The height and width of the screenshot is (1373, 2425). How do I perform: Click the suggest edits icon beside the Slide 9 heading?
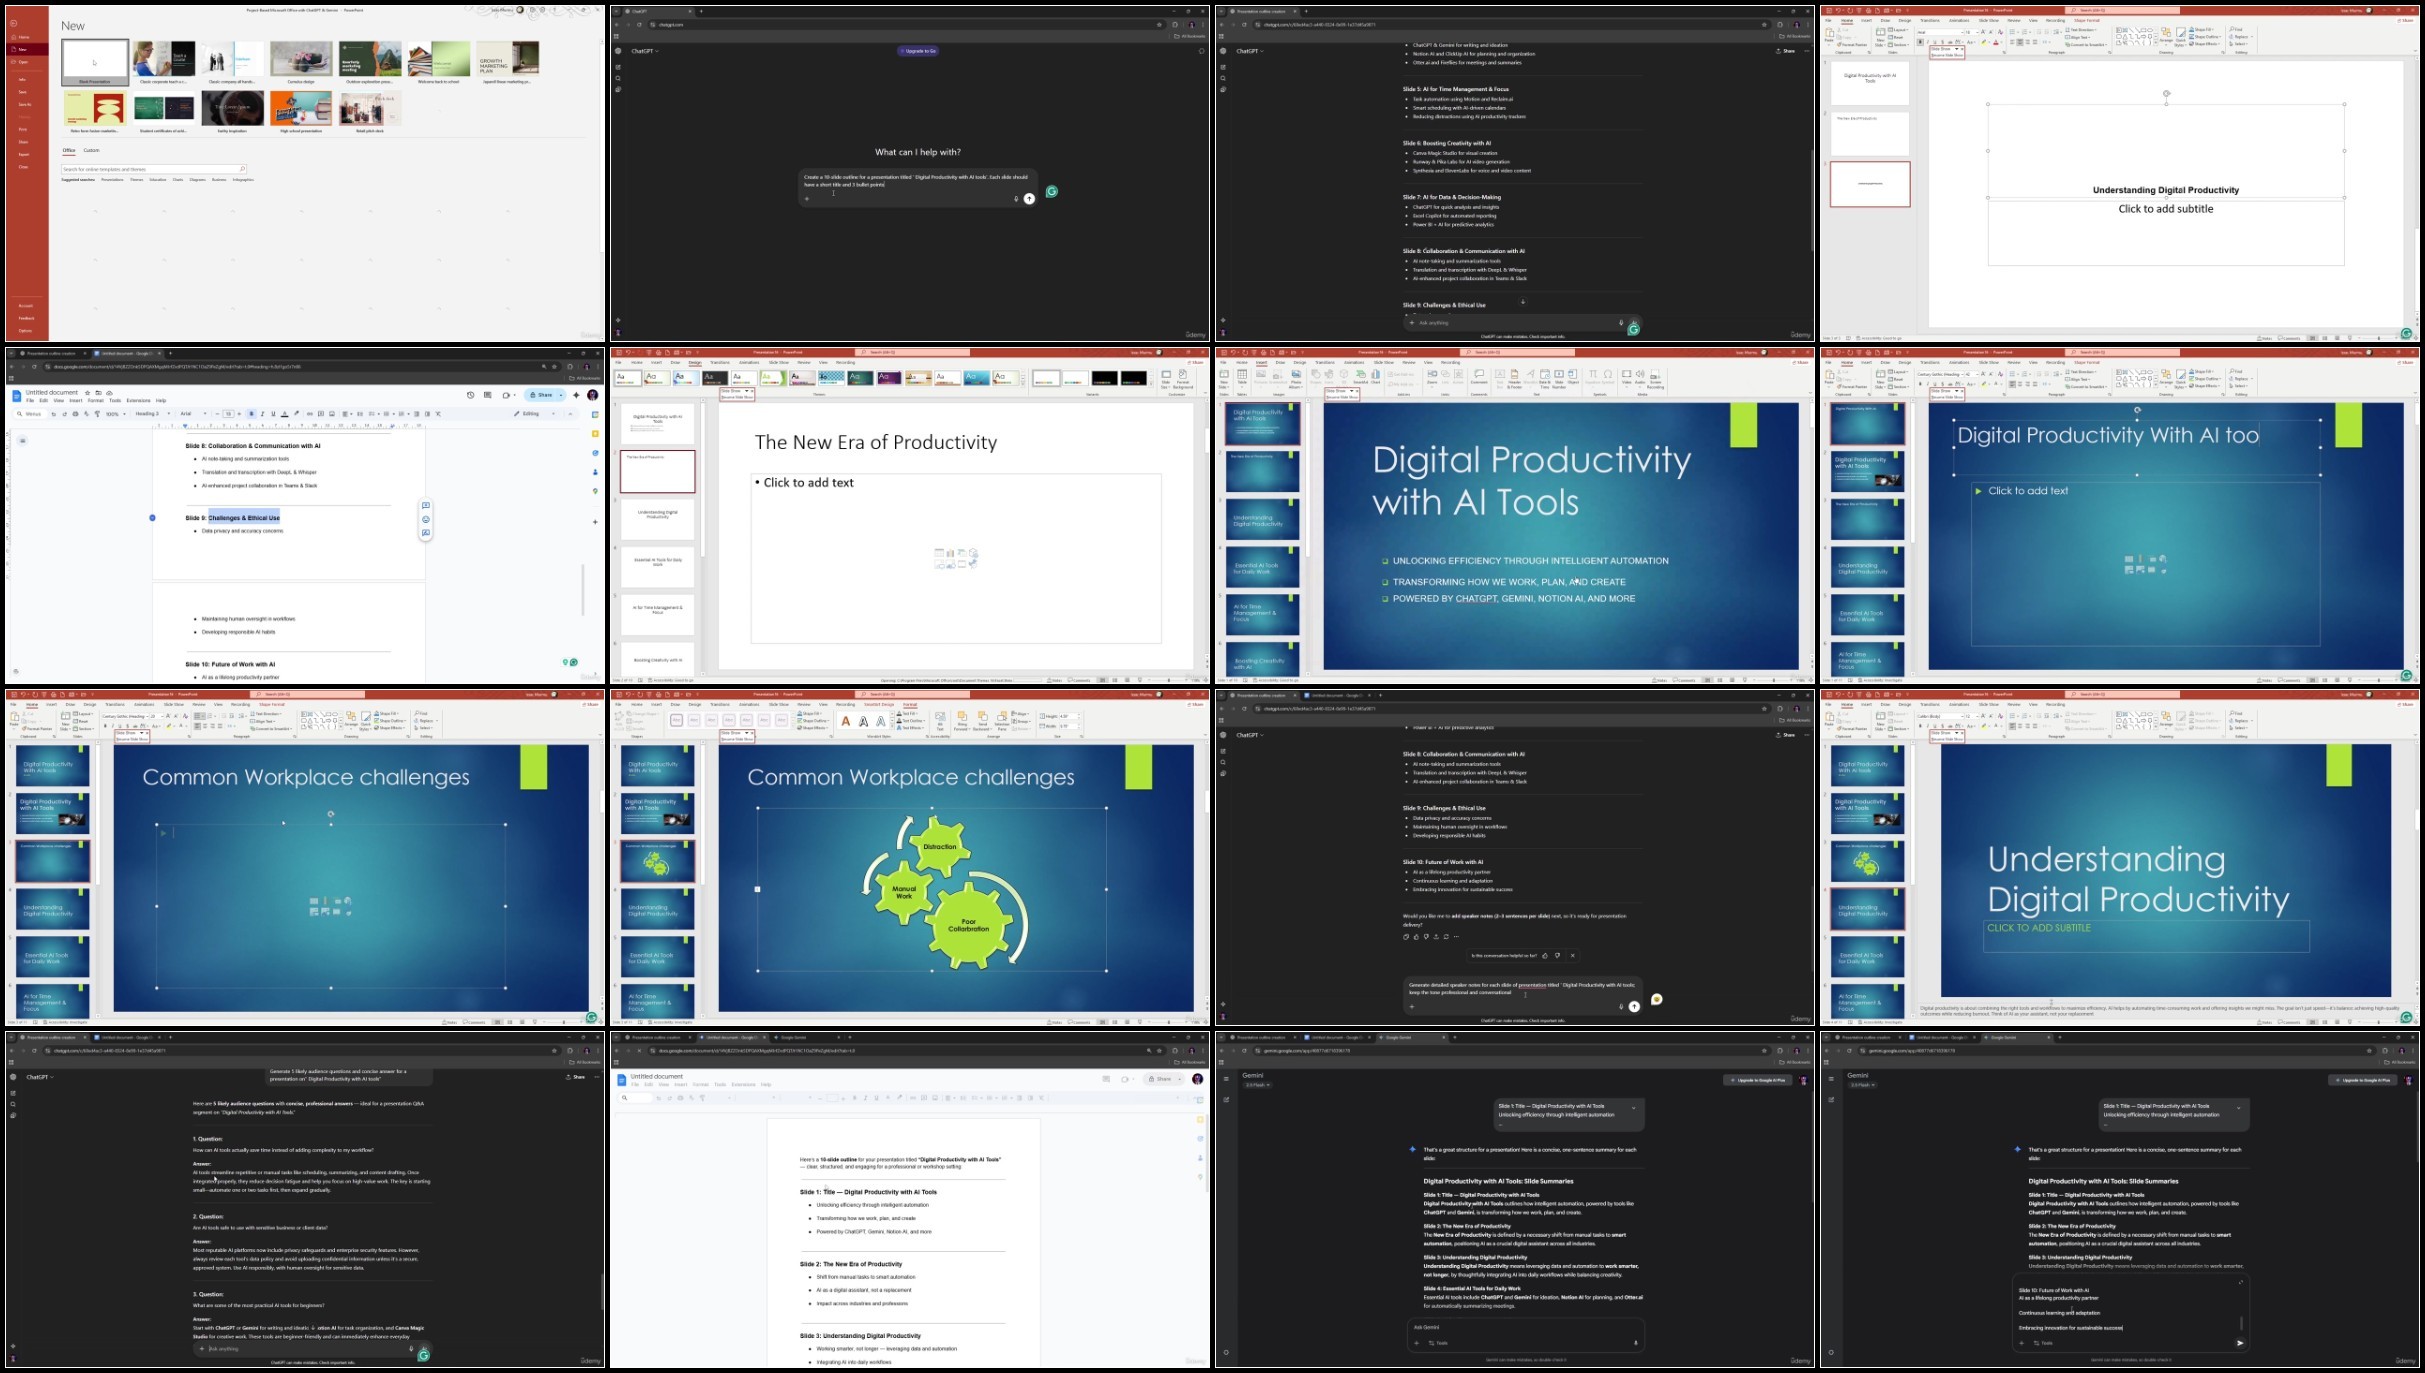pos(425,533)
